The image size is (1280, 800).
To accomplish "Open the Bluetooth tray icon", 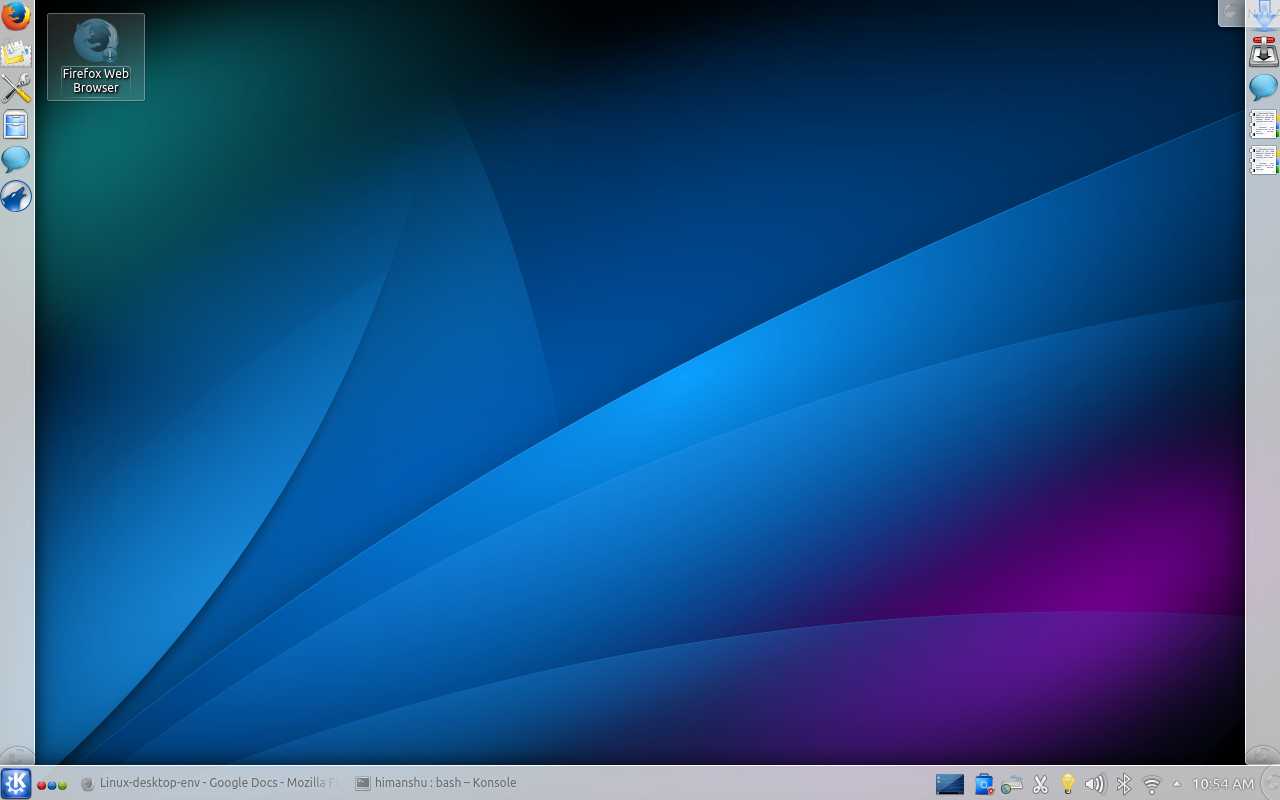I will coord(1123,784).
